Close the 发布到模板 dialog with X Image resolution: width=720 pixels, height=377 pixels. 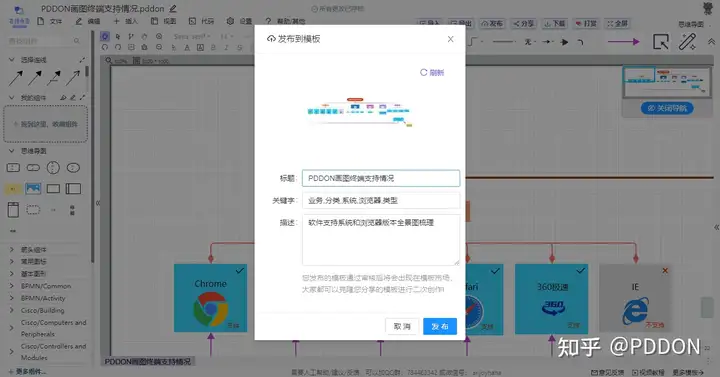point(450,39)
